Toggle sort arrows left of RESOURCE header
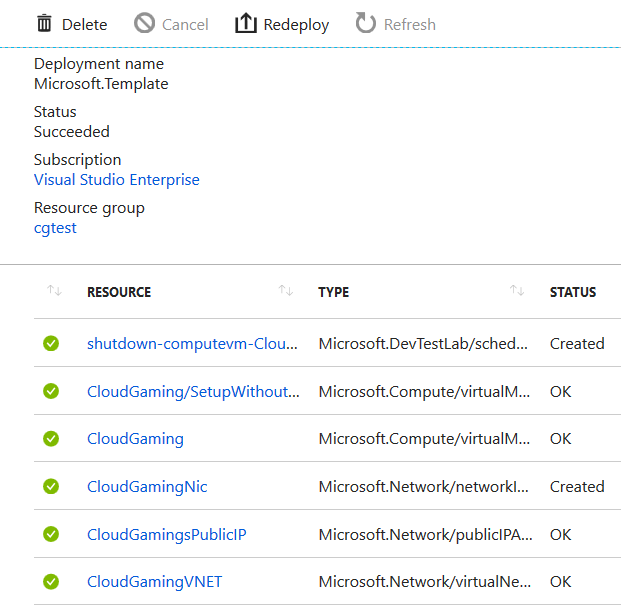 pos(54,292)
